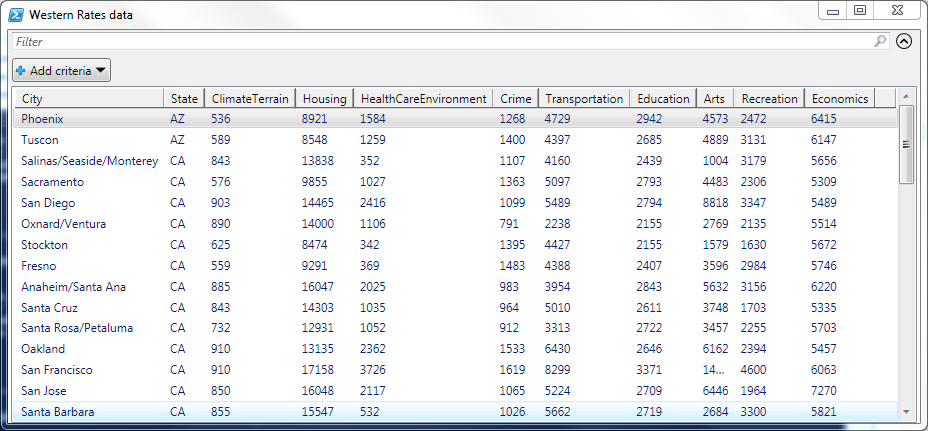
Task: Maximize the Western Rates data window
Action: [x=859, y=10]
